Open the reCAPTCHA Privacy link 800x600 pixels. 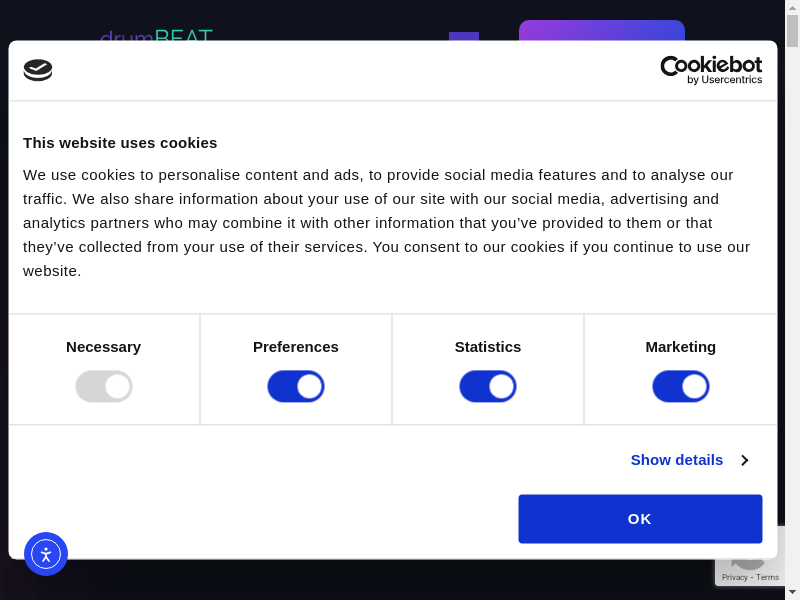point(735,577)
